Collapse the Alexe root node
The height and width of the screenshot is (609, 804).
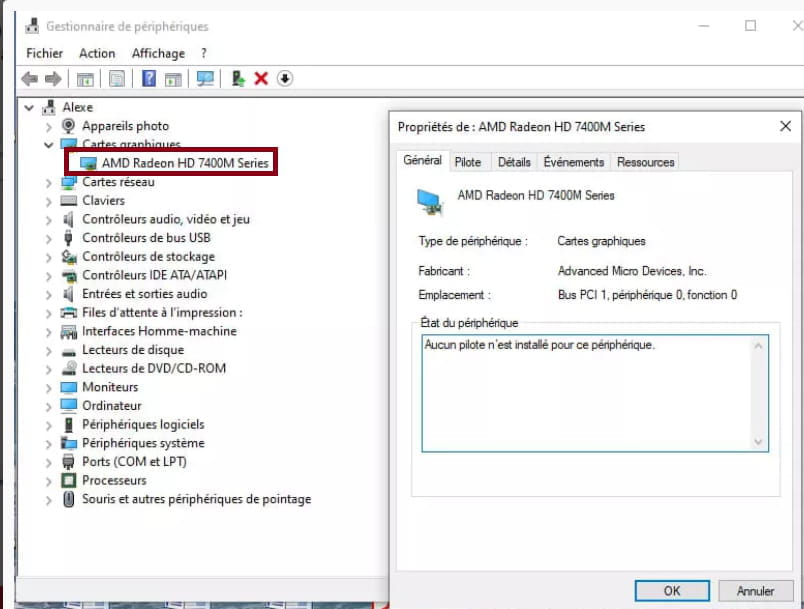(29, 108)
